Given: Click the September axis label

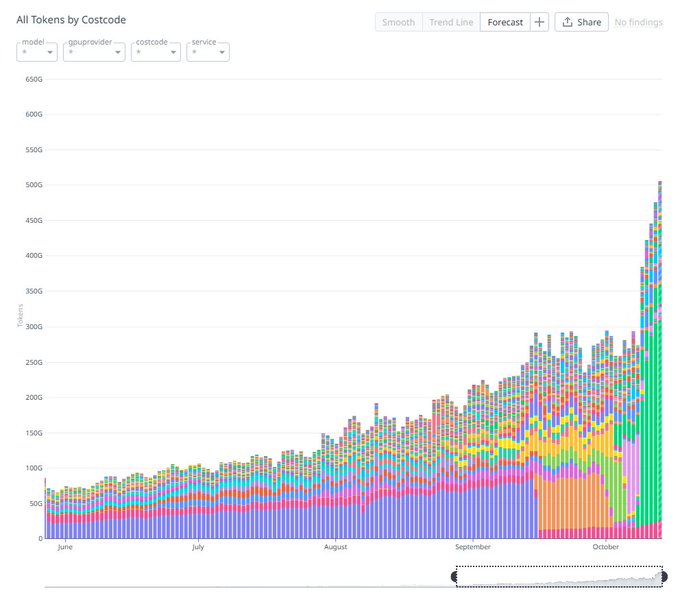Looking at the screenshot, I should click(473, 547).
